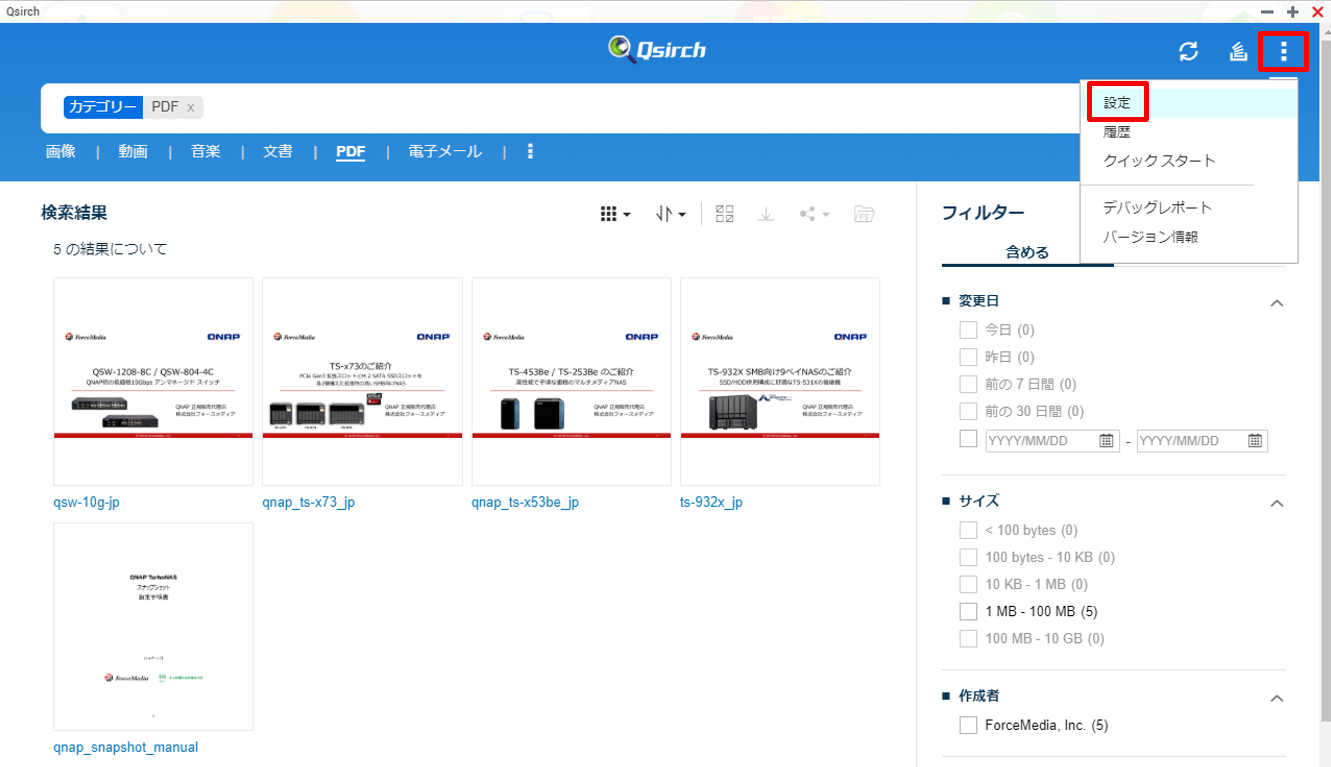Open start date calendar picker icon
This screenshot has width=1331, height=767.
click(1106, 441)
